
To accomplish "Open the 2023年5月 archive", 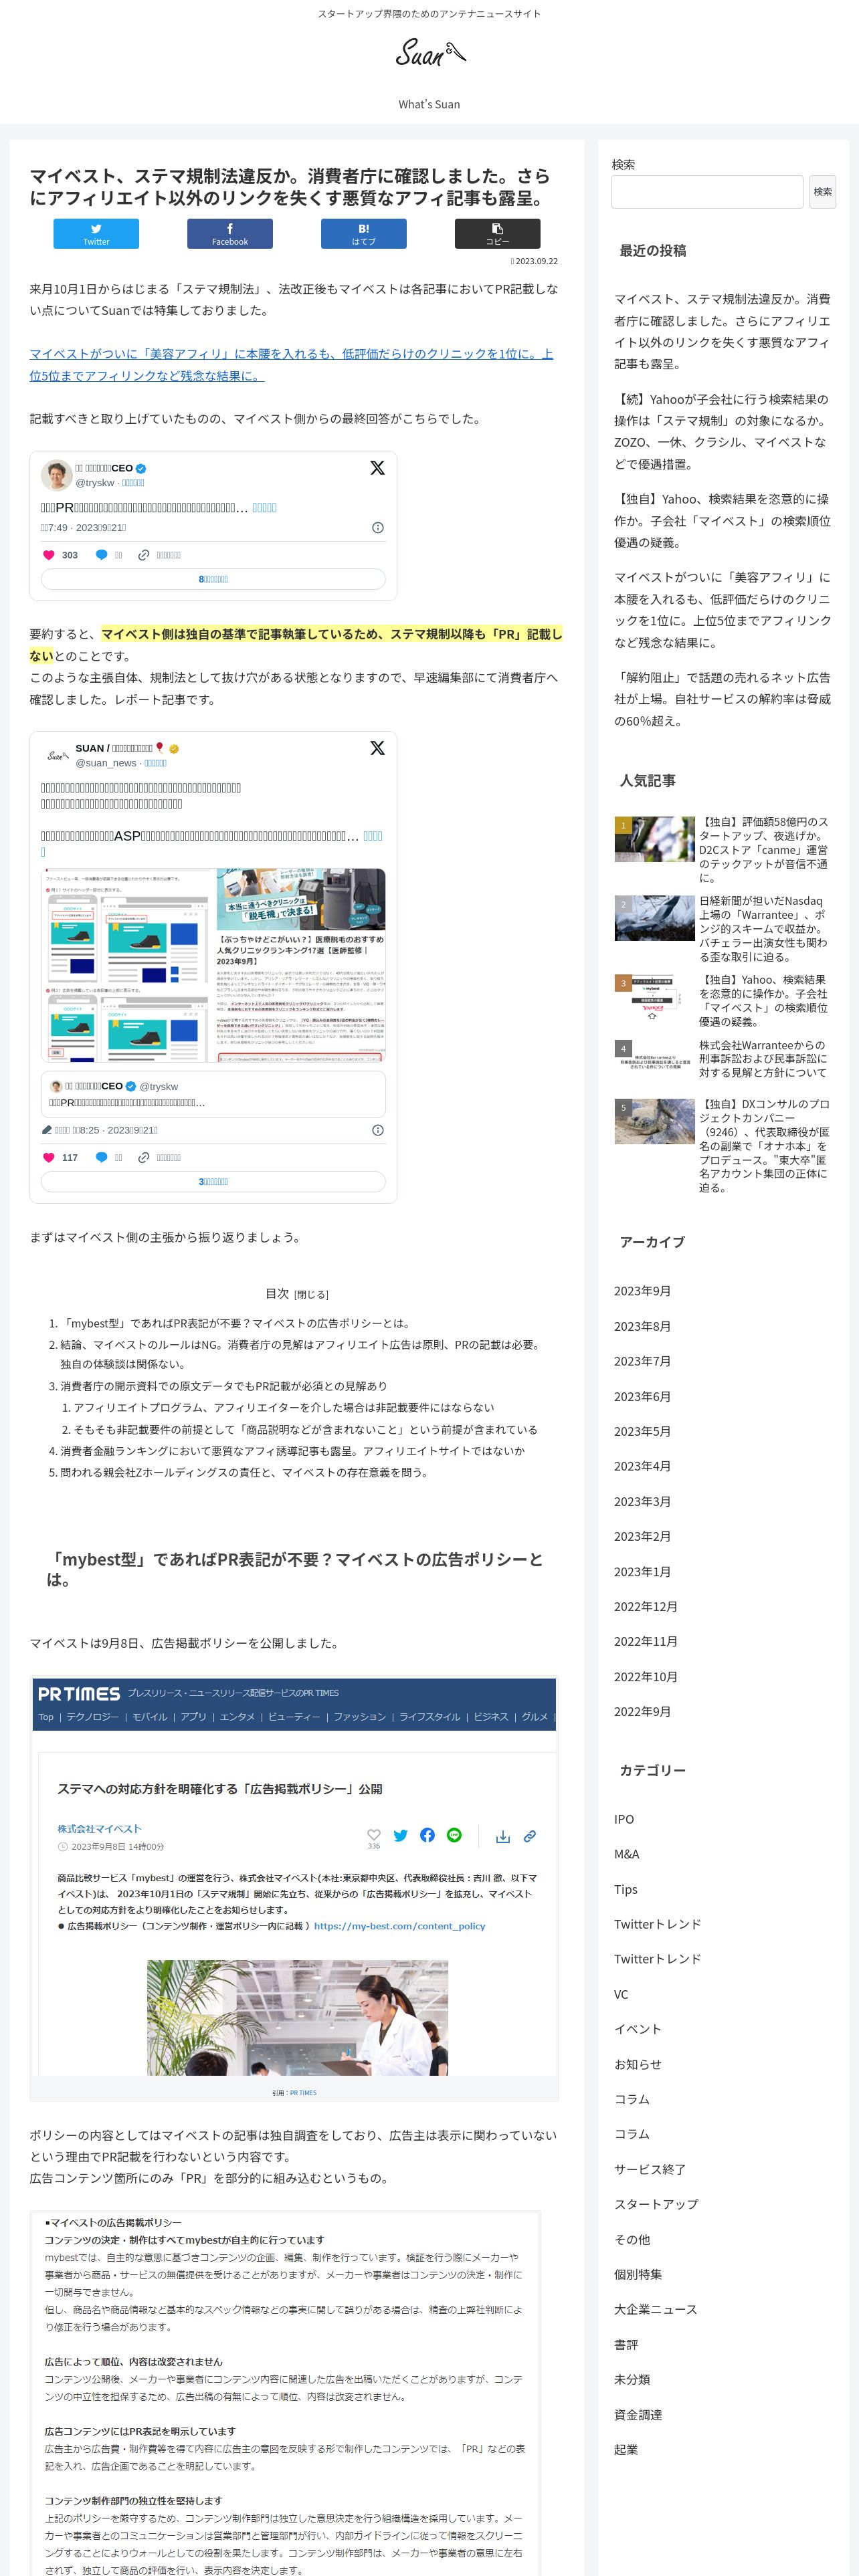I will pos(642,1431).
